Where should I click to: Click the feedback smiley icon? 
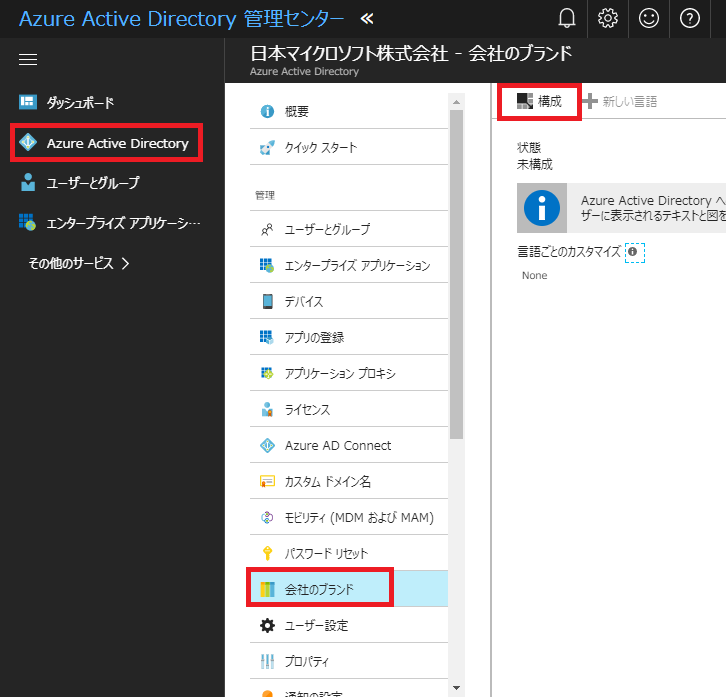coord(649,19)
